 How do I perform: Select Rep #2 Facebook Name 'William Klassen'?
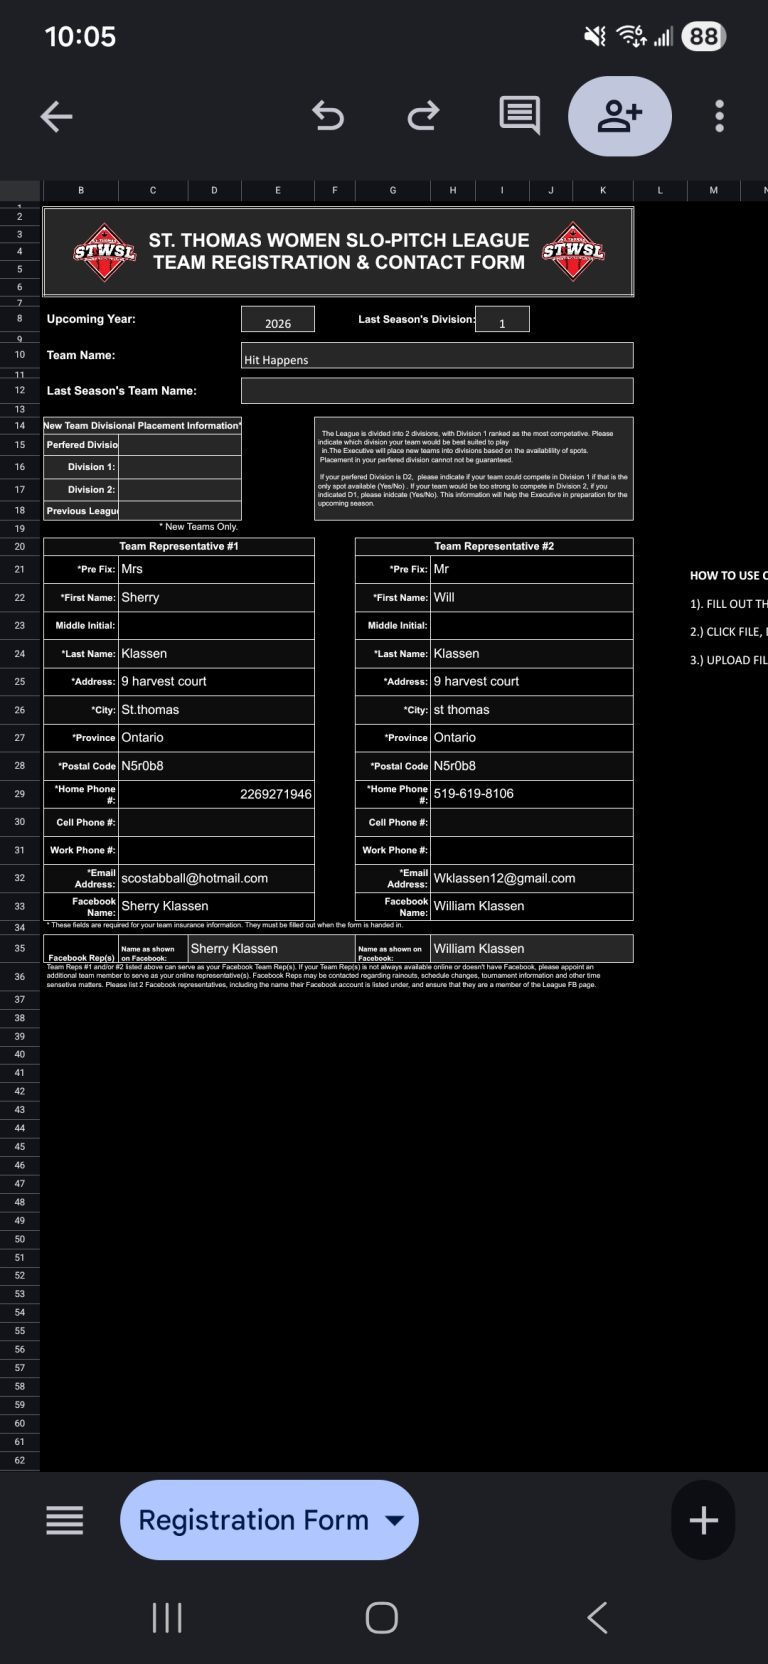(532, 906)
